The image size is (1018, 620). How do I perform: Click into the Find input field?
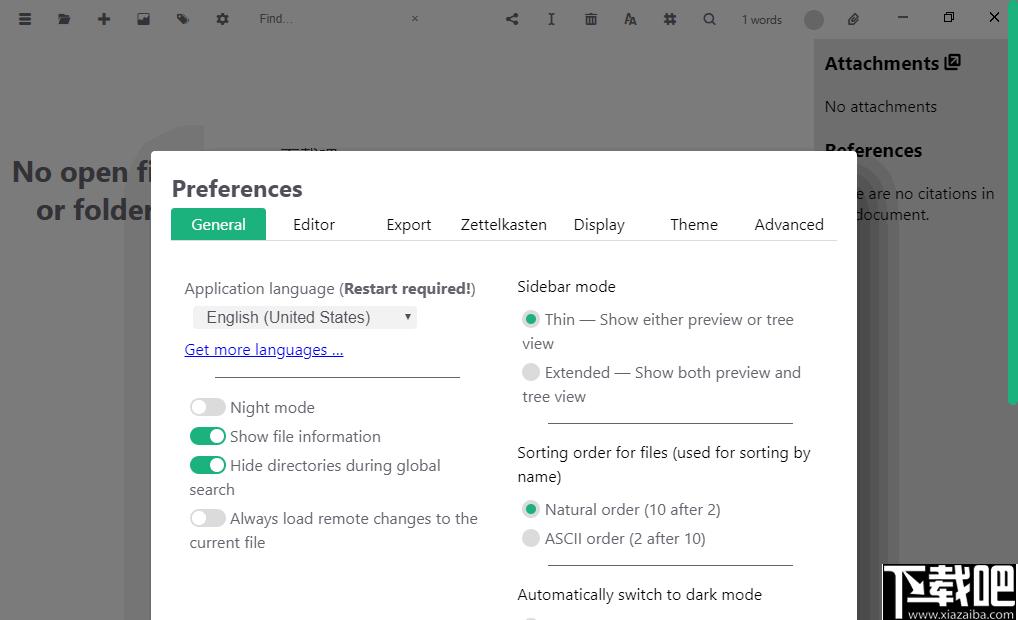pyautogui.click(x=331, y=19)
